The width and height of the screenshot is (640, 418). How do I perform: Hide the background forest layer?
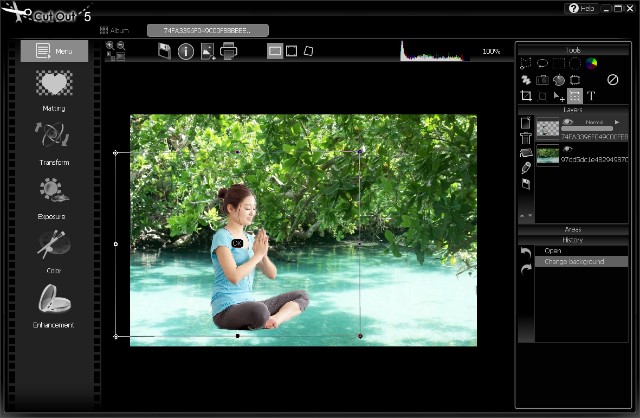click(567, 149)
